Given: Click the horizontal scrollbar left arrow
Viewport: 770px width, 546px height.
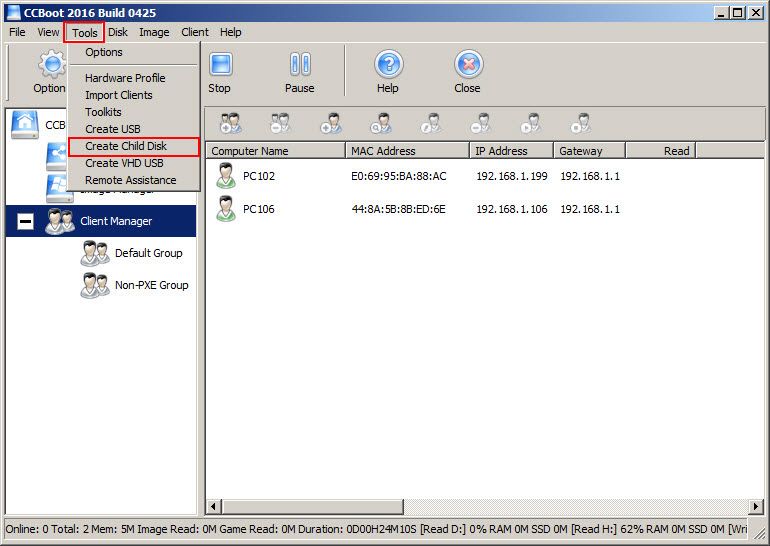Looking at the screenshot, I should tap(214, 506).
